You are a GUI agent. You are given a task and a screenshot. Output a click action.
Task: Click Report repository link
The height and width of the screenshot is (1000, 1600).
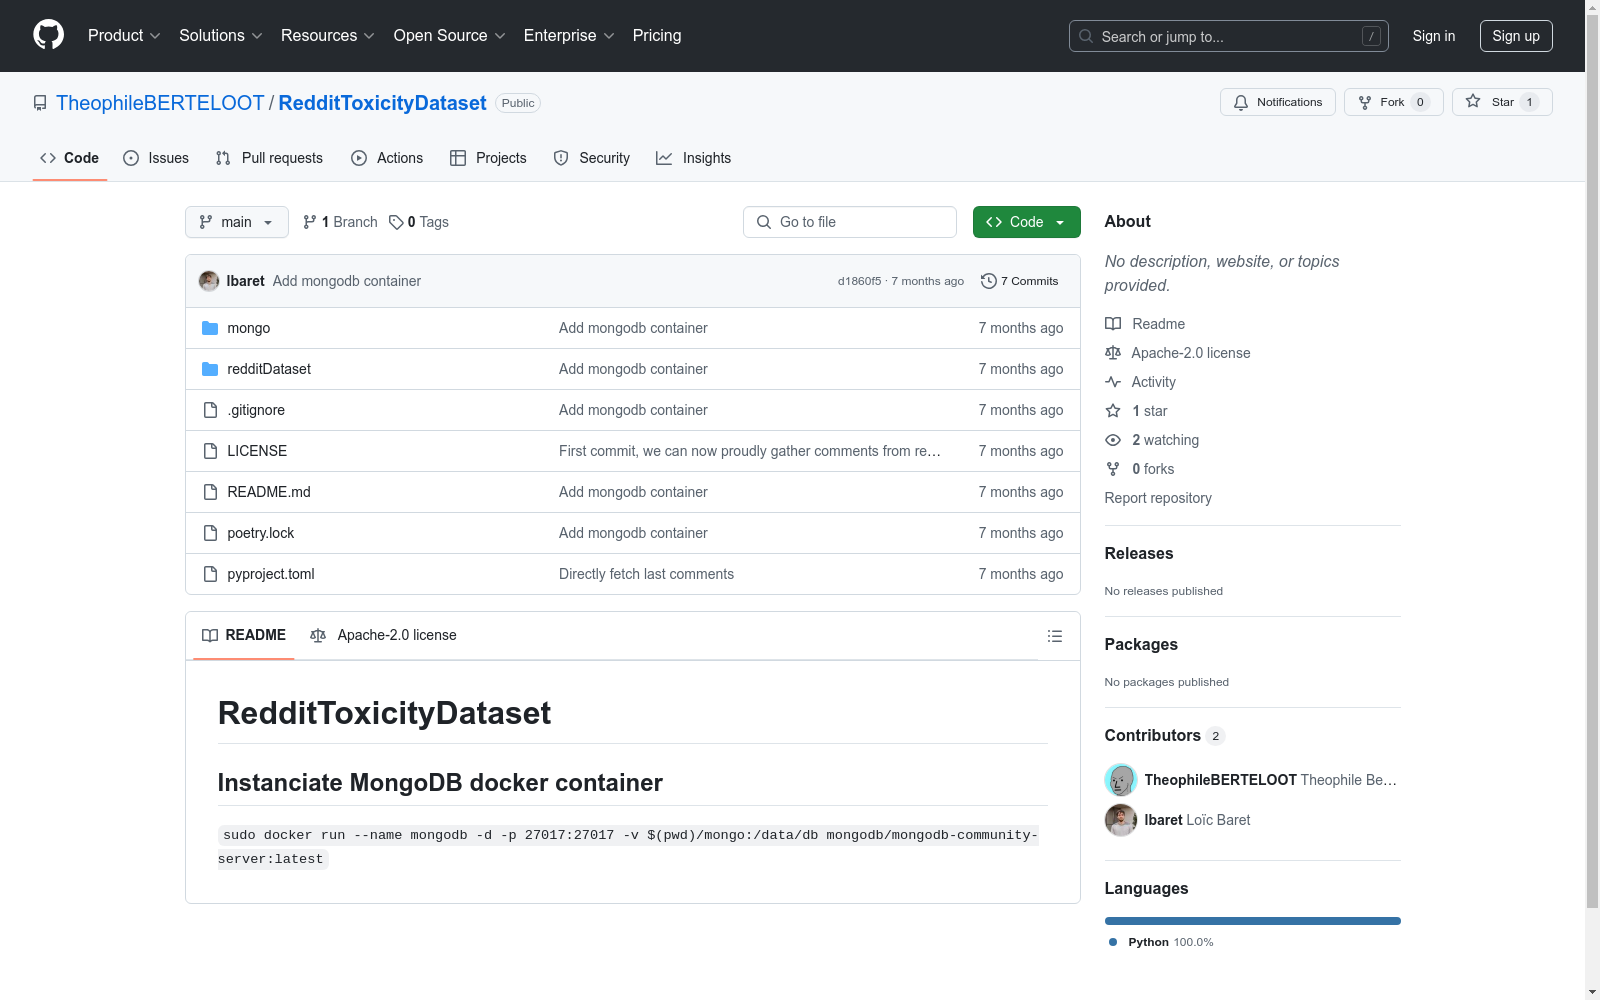(1158, 498)
